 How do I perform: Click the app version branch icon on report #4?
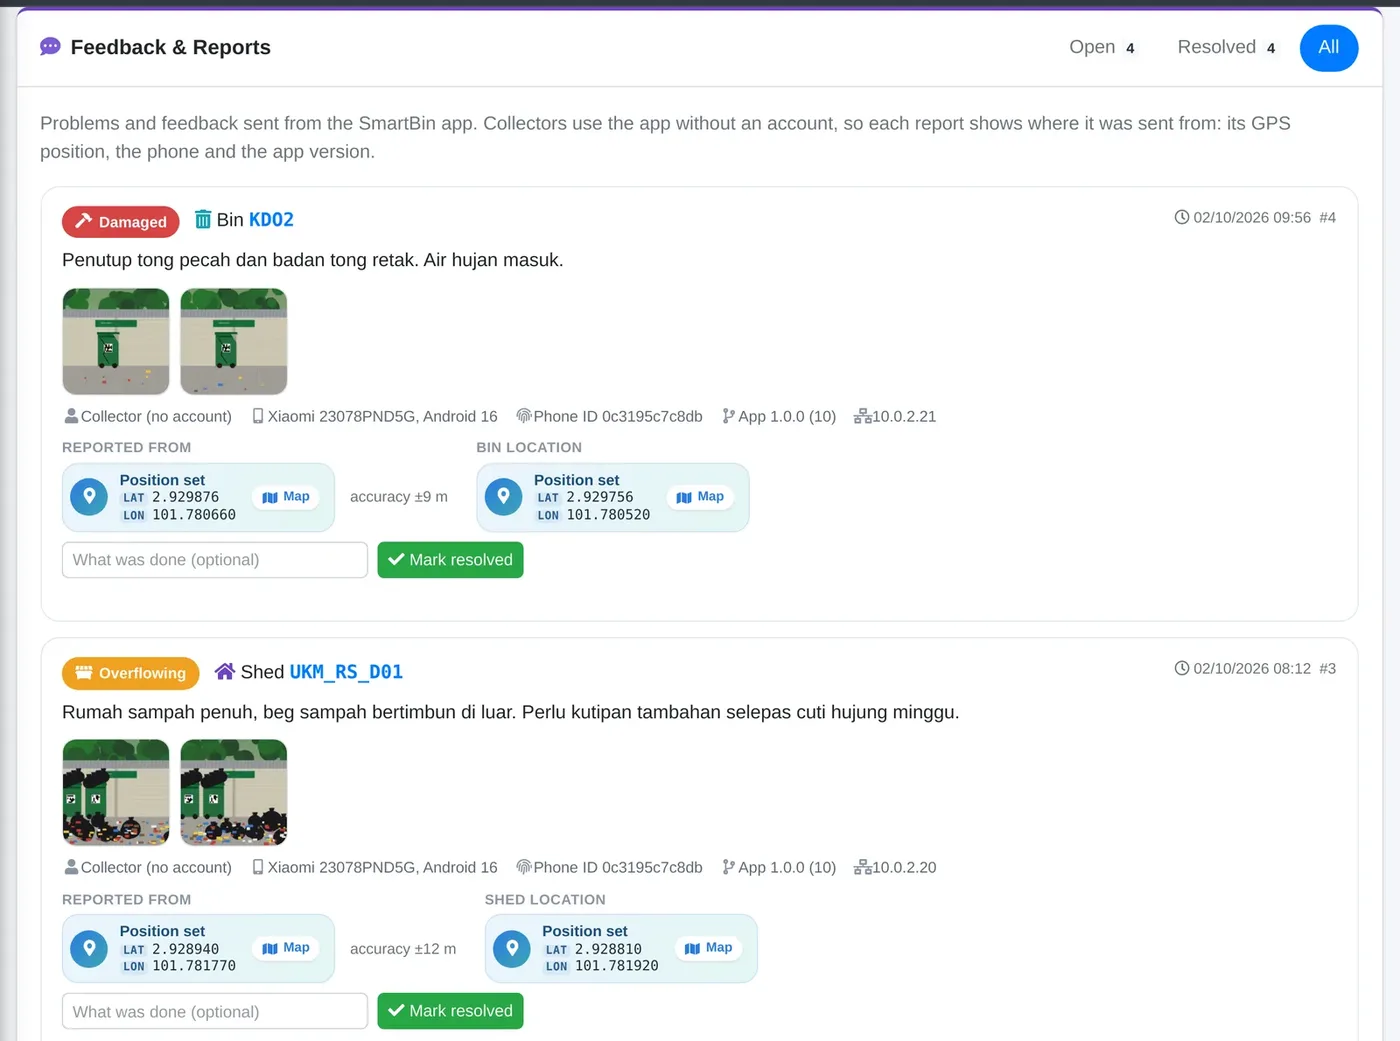tap(728, 416)
